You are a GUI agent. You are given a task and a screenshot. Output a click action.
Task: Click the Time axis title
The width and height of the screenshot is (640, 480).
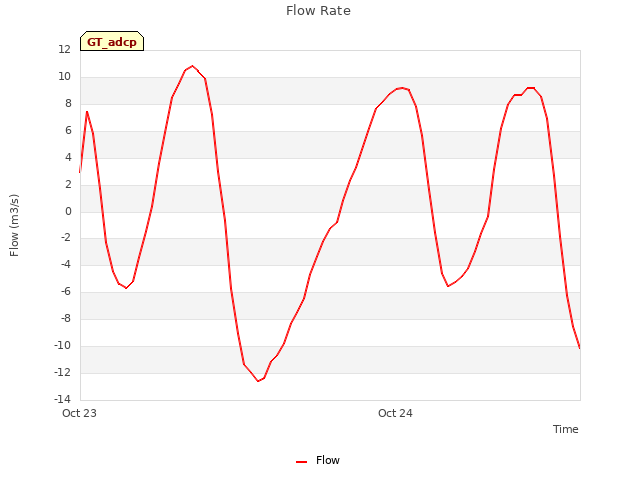(566, 429)
